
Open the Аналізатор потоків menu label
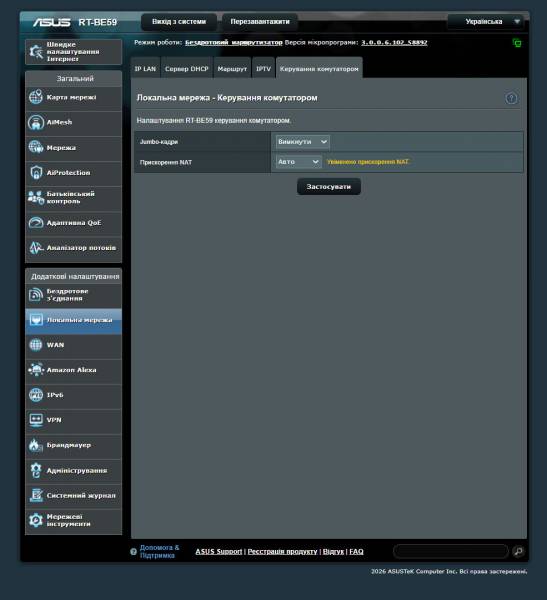(81, 248)
